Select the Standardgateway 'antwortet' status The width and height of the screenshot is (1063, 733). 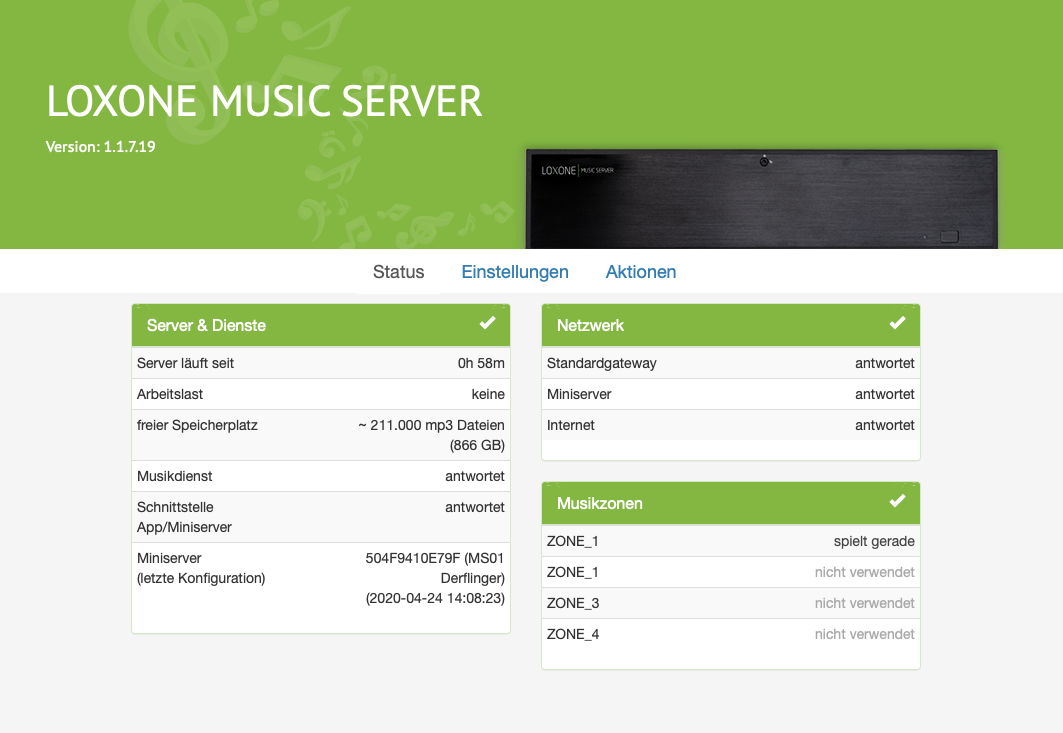[885, 363]
